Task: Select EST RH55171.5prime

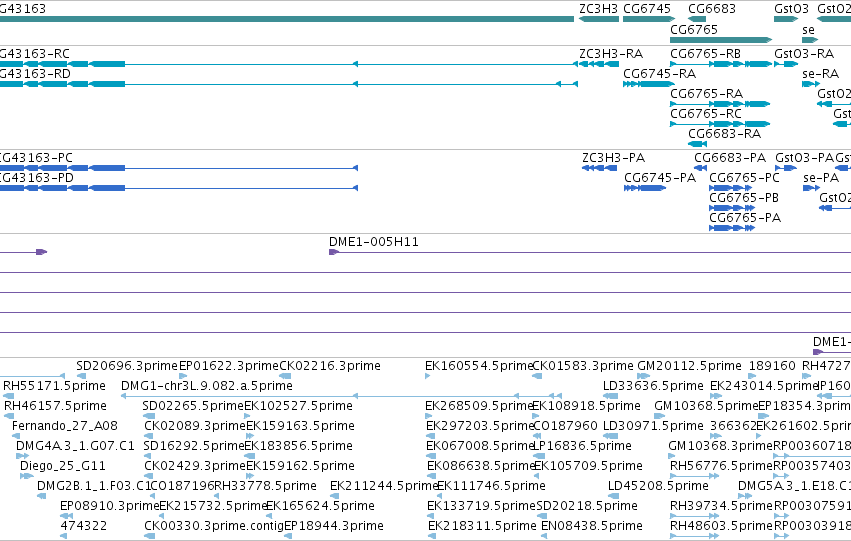Action: [x=9, y=396]
